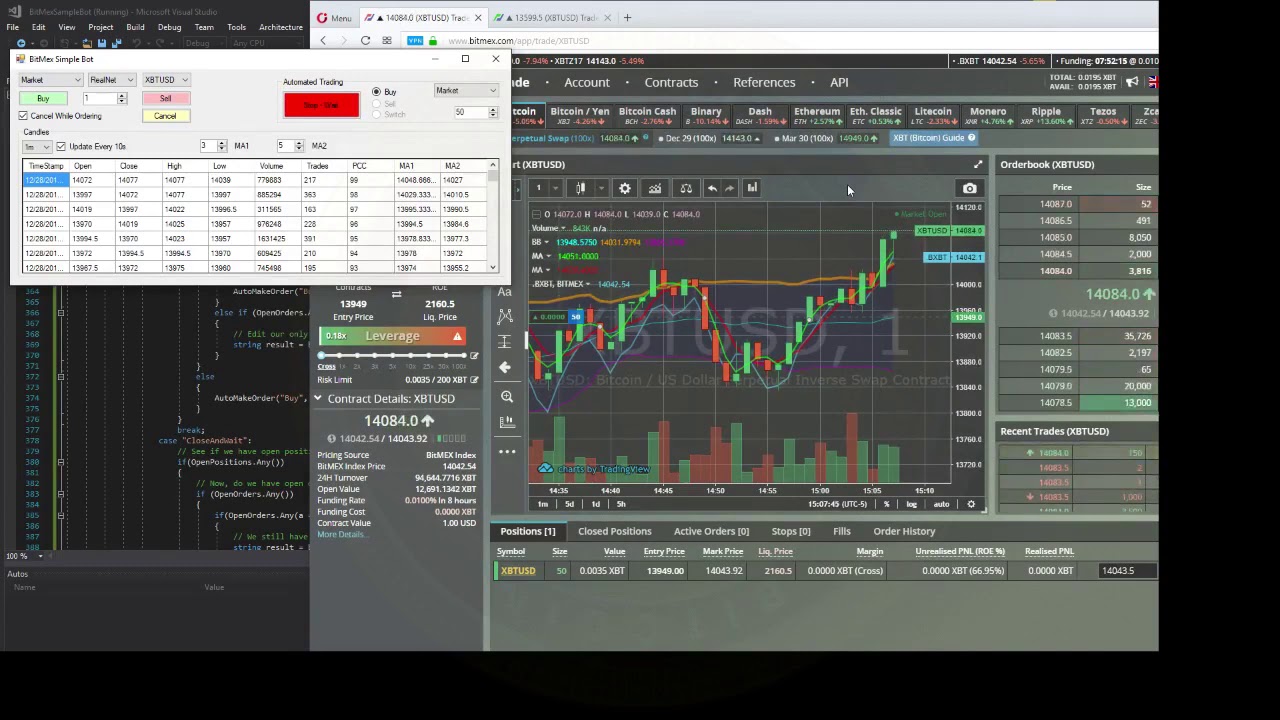
Task: Open the Market order type dropdown in bot
Action: 50,80
